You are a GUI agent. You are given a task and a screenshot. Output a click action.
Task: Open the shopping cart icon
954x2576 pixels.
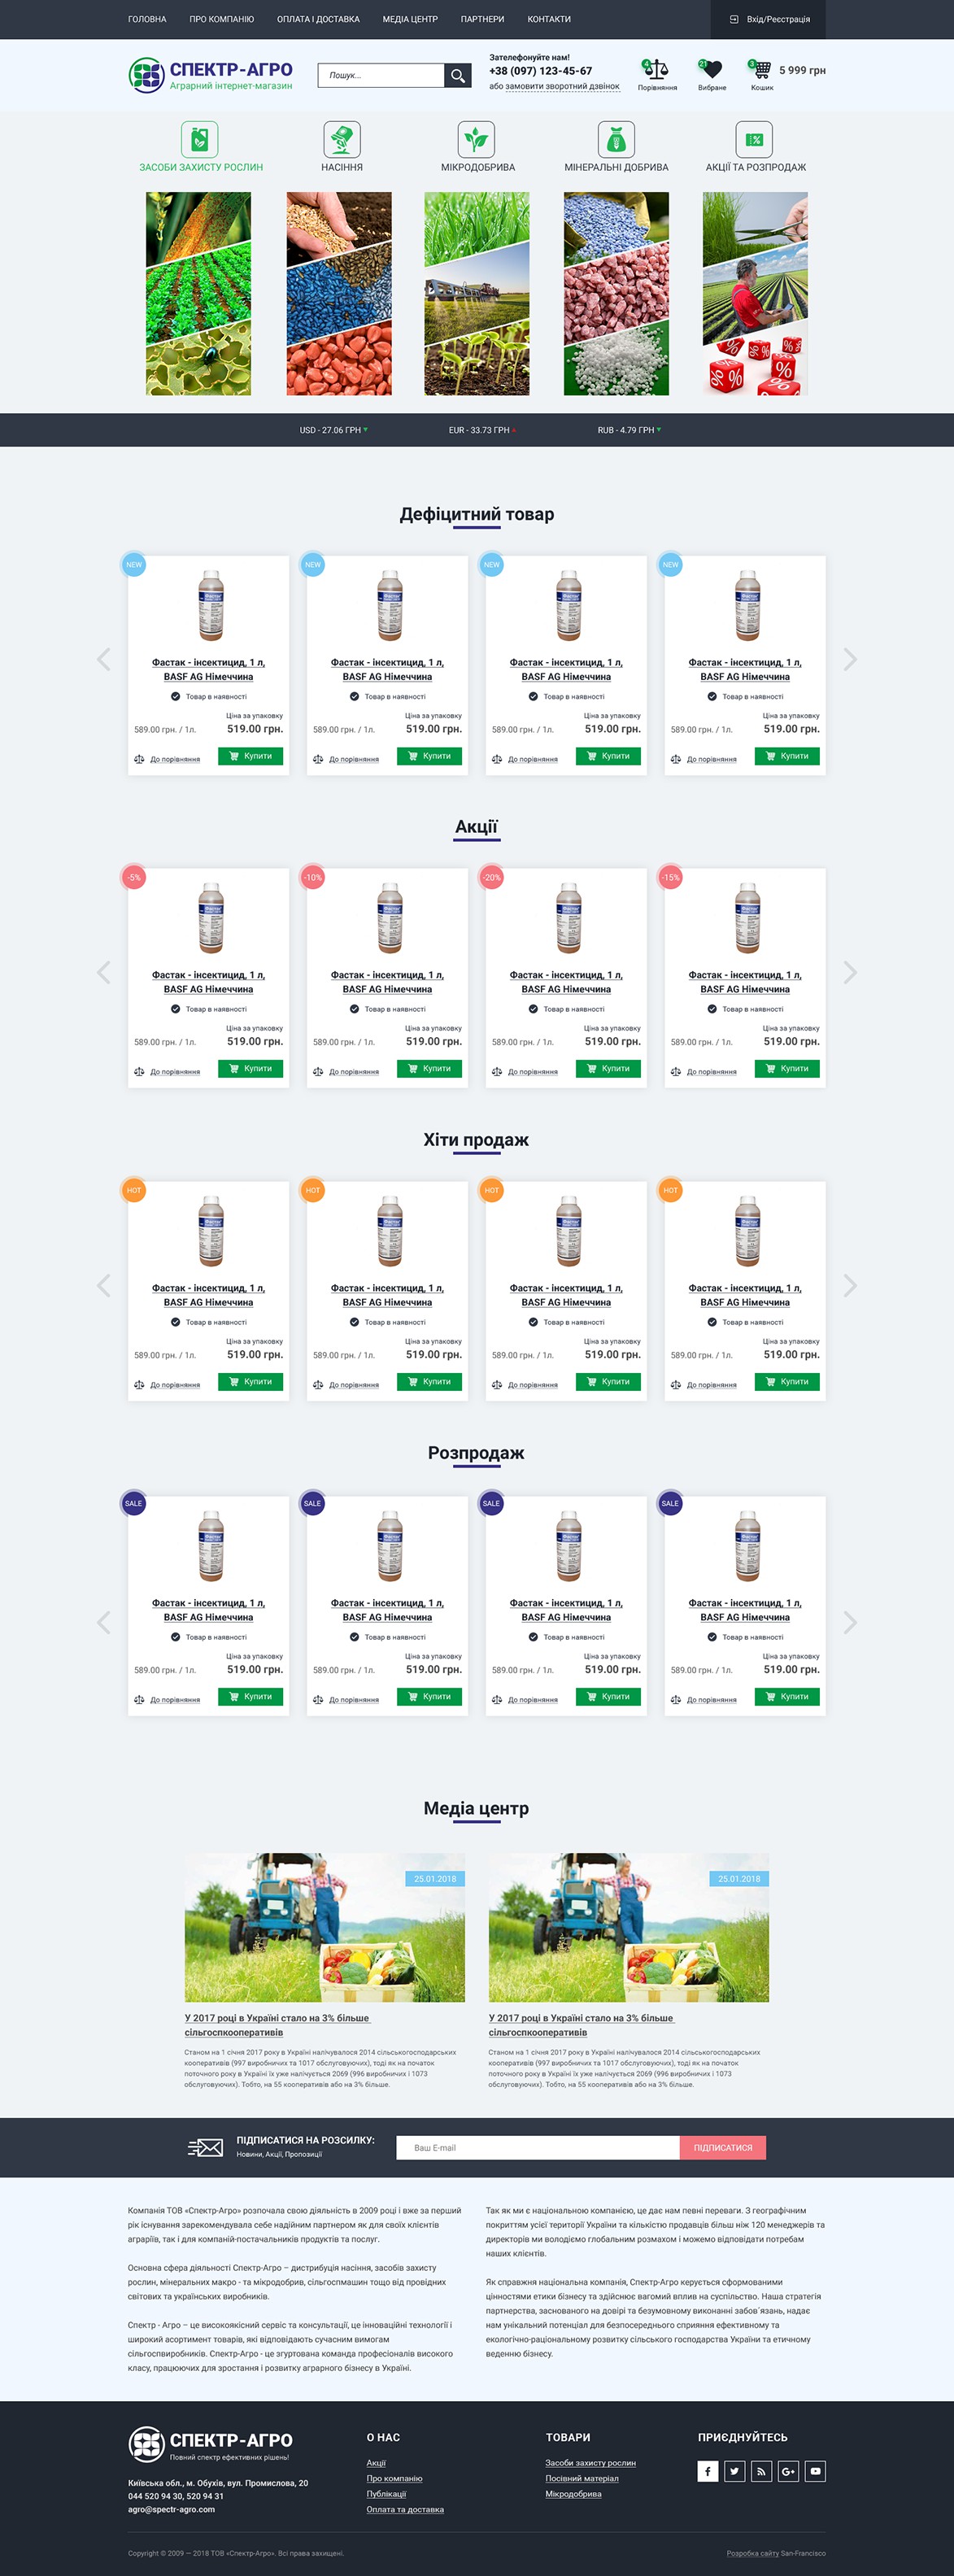[x=761, y=69]
